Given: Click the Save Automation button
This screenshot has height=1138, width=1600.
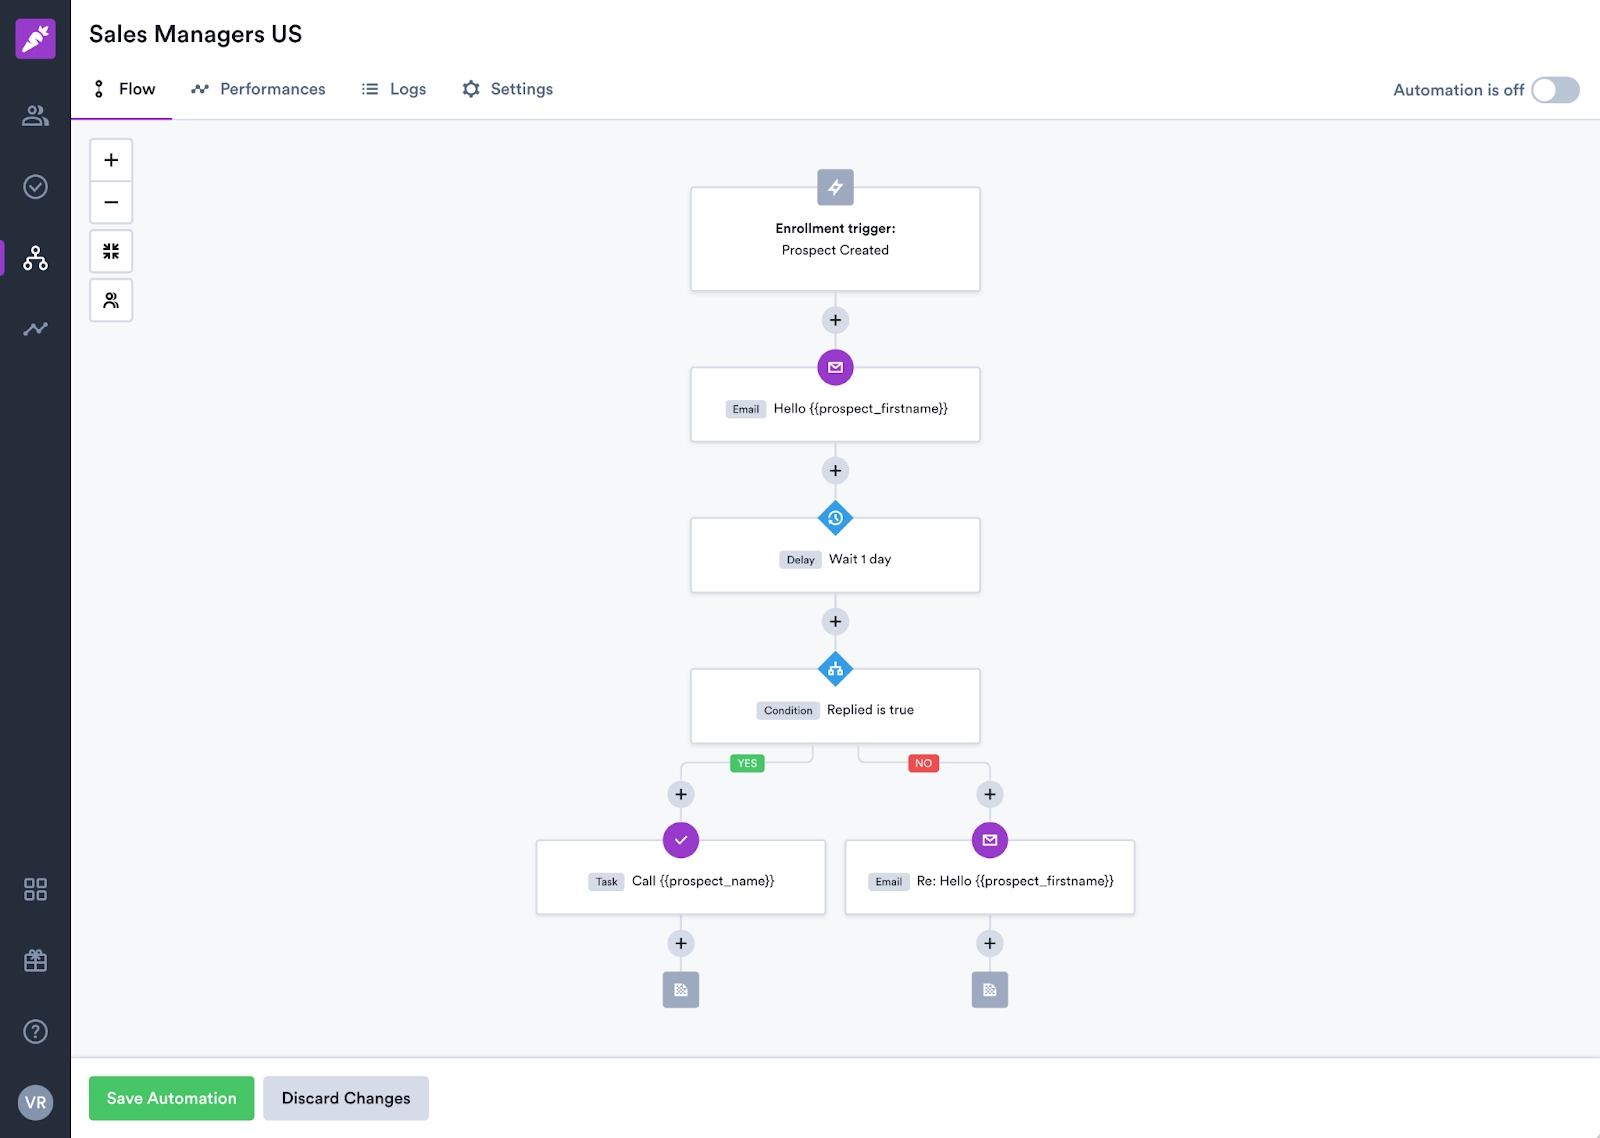Looking at the screenshot, I should (170, 1098).
